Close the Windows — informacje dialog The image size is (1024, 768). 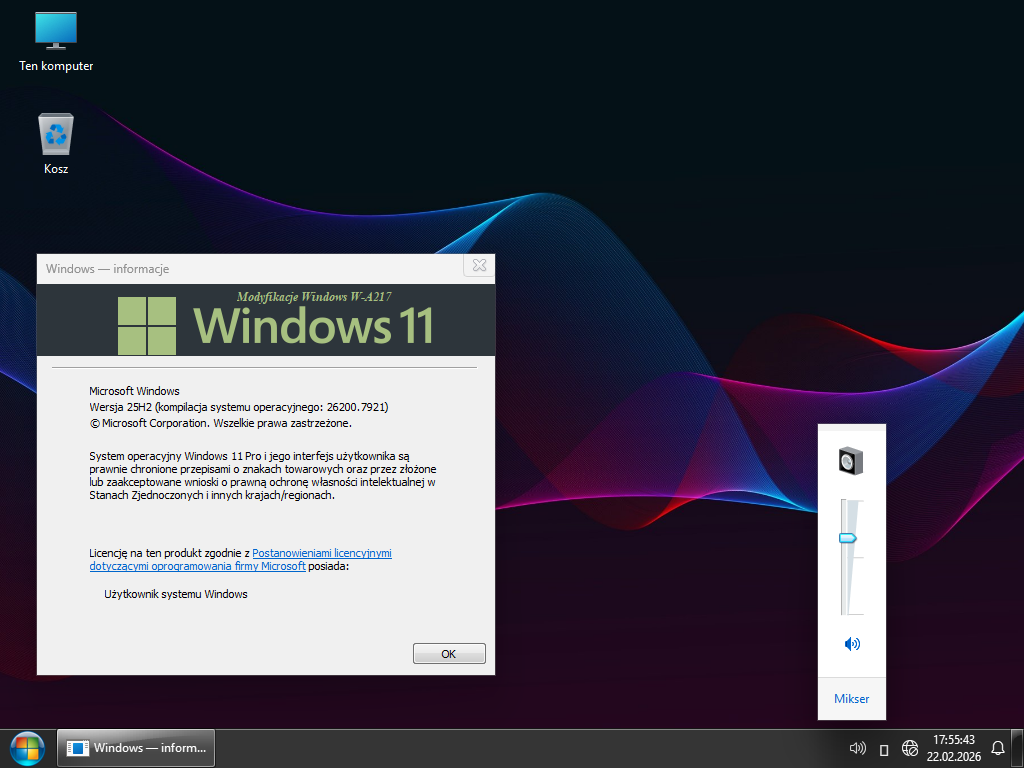point(479,266)
